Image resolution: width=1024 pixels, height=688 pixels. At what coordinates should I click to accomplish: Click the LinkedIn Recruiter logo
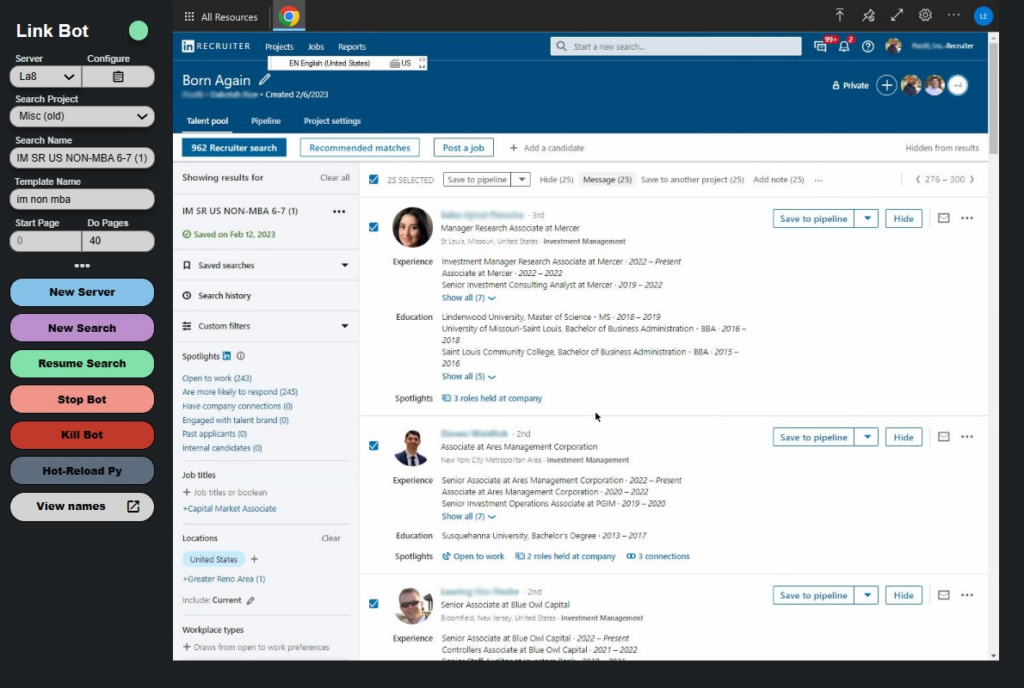tap(216, 46)
